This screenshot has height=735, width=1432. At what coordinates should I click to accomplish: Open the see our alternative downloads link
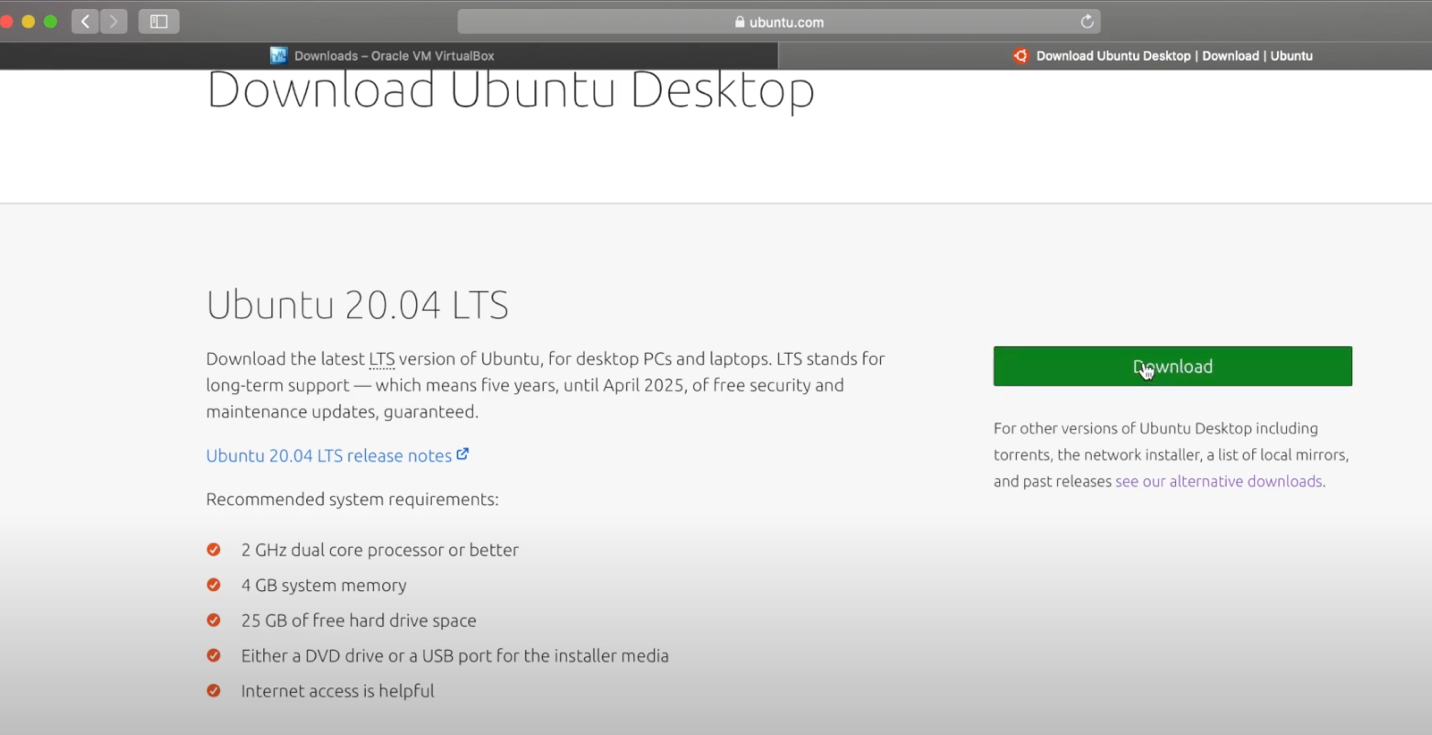tap(1218, 481)
